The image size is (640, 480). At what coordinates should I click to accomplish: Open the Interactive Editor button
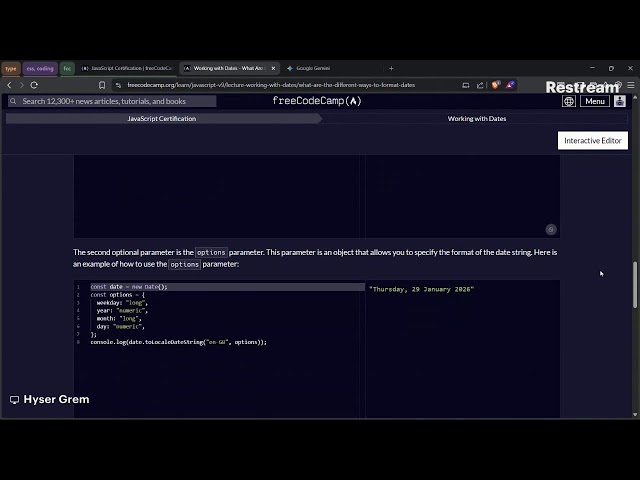pyautogui.click(x=593, y=140)
